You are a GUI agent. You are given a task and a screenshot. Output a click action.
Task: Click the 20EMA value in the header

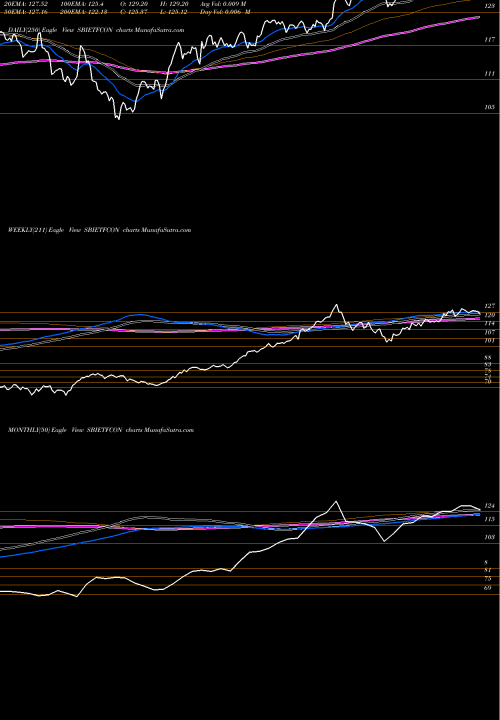tap(26, 4)
